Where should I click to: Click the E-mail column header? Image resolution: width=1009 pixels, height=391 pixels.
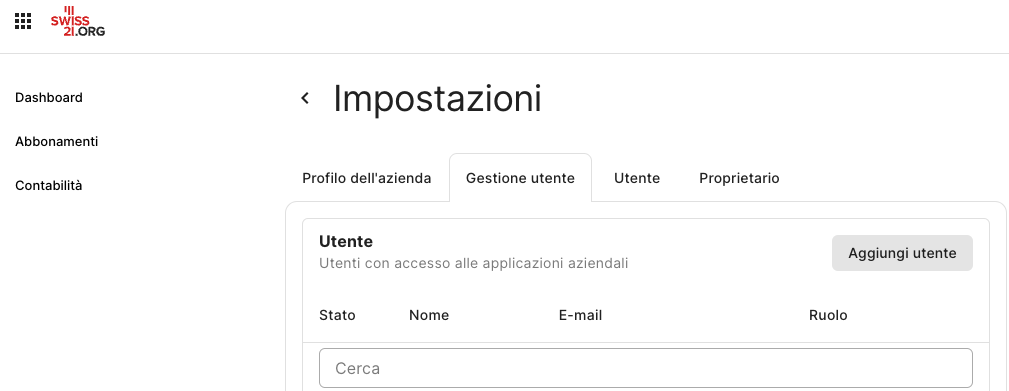tap(580, 315)
